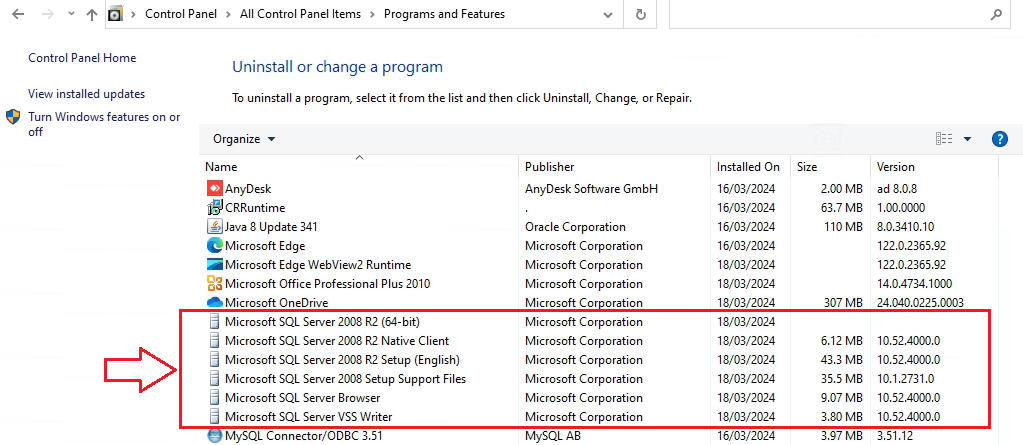Click version 14.0.4734.1000 cell
The image size is (1023, 445).
(915, 283)
